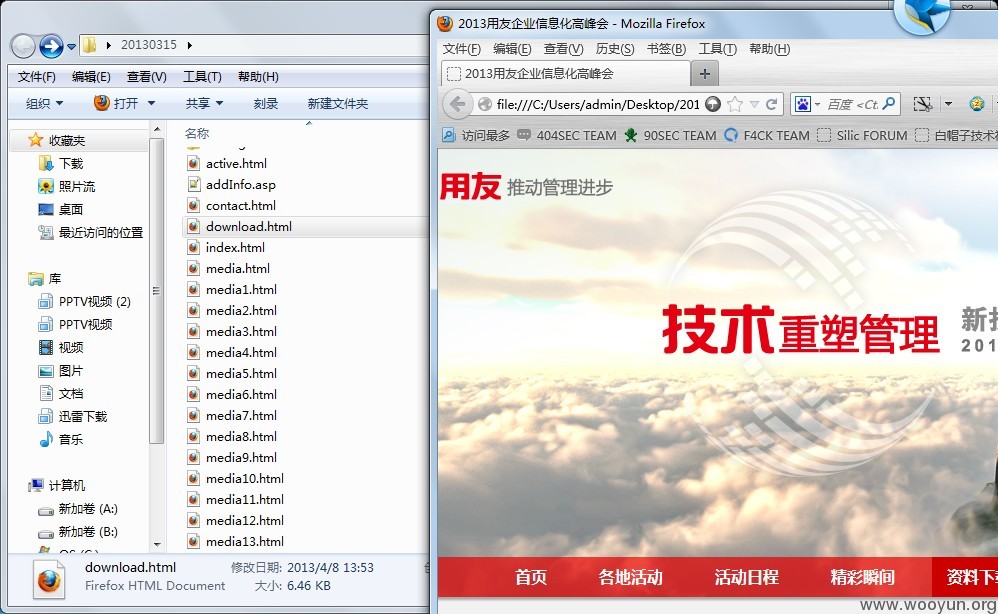Open Explorer's 帮助(H) menu
998x614 pixels.
(x=258, y=77)
